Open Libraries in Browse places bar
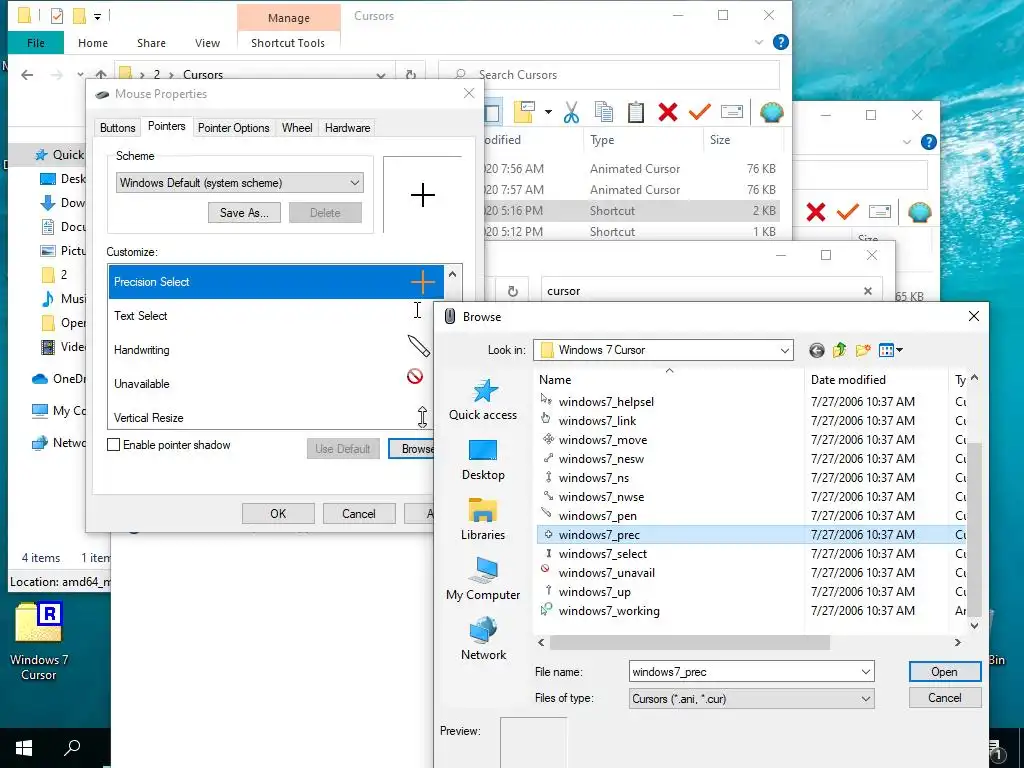Screen dimensions: 1024x768 (x=483, y=520)
